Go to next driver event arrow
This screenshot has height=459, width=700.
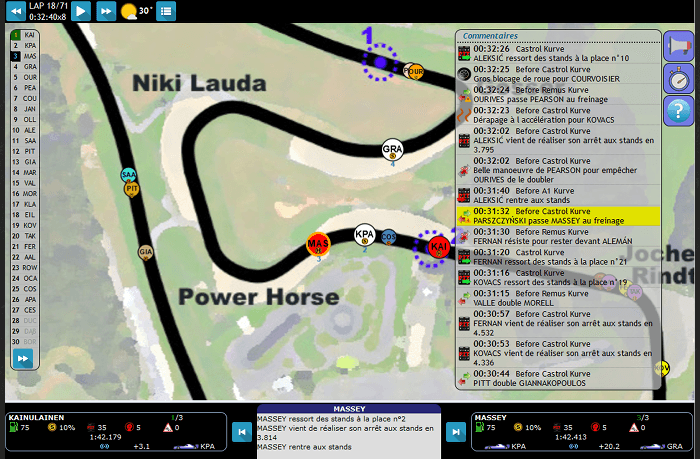455,432
